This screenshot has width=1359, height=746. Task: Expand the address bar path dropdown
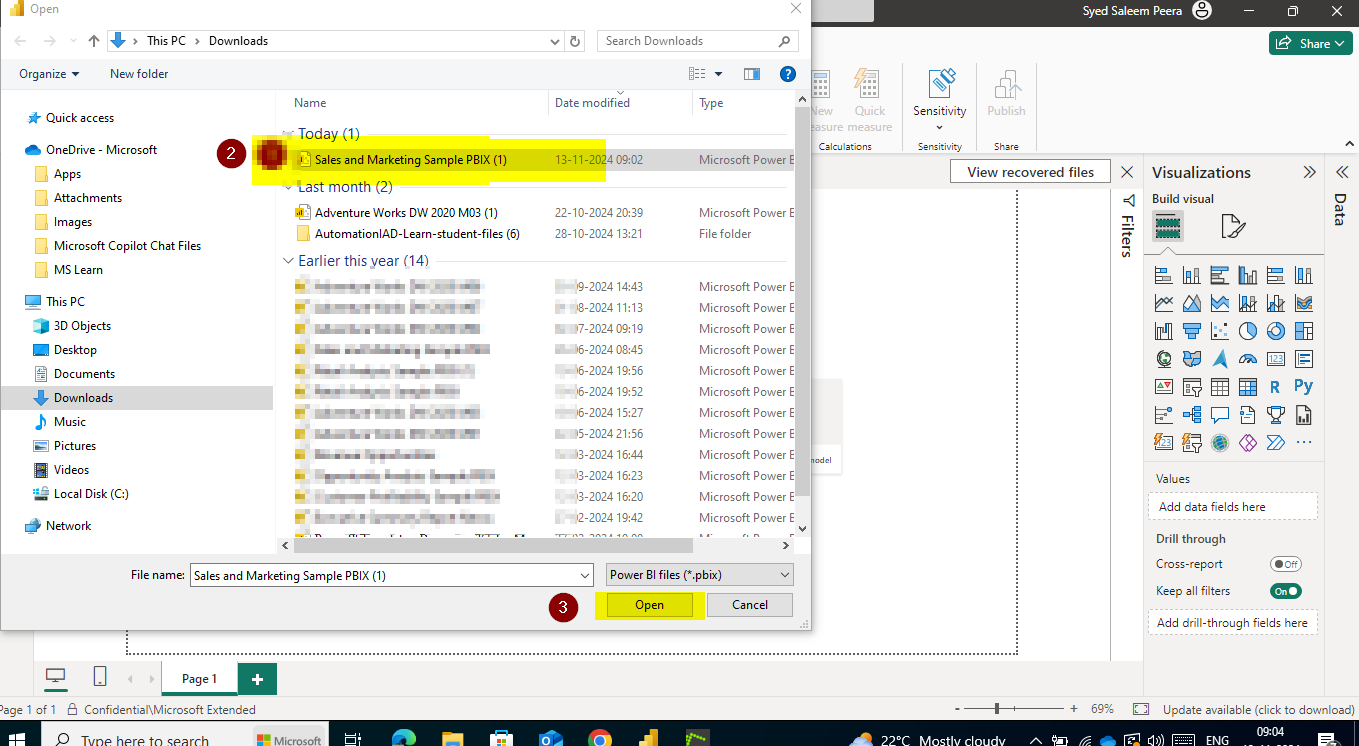pyautogui.click(x=556, y=41)
